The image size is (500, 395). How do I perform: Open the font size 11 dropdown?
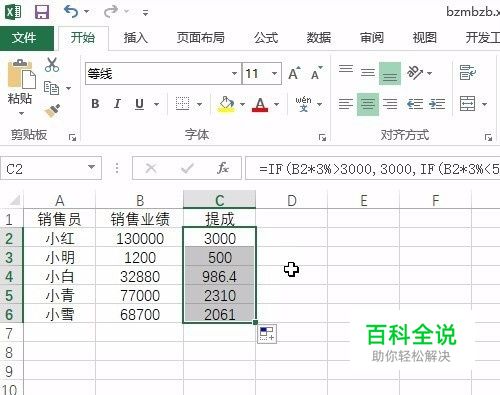tap(274, 73)
